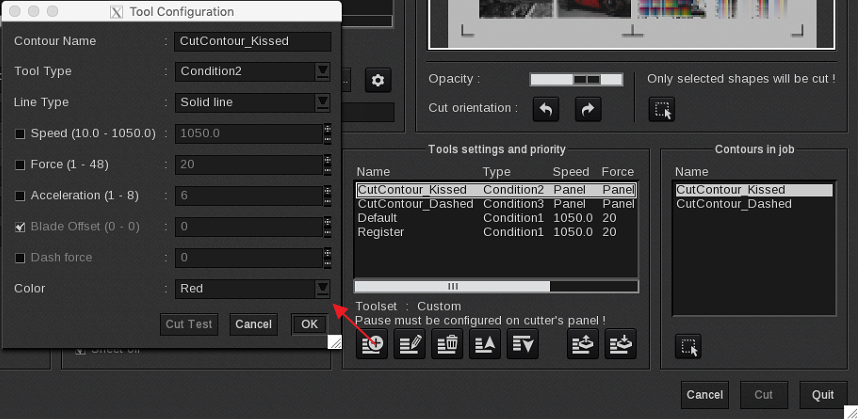
Task: Rotate cut orientation clockwise
Action: (588, 110)
